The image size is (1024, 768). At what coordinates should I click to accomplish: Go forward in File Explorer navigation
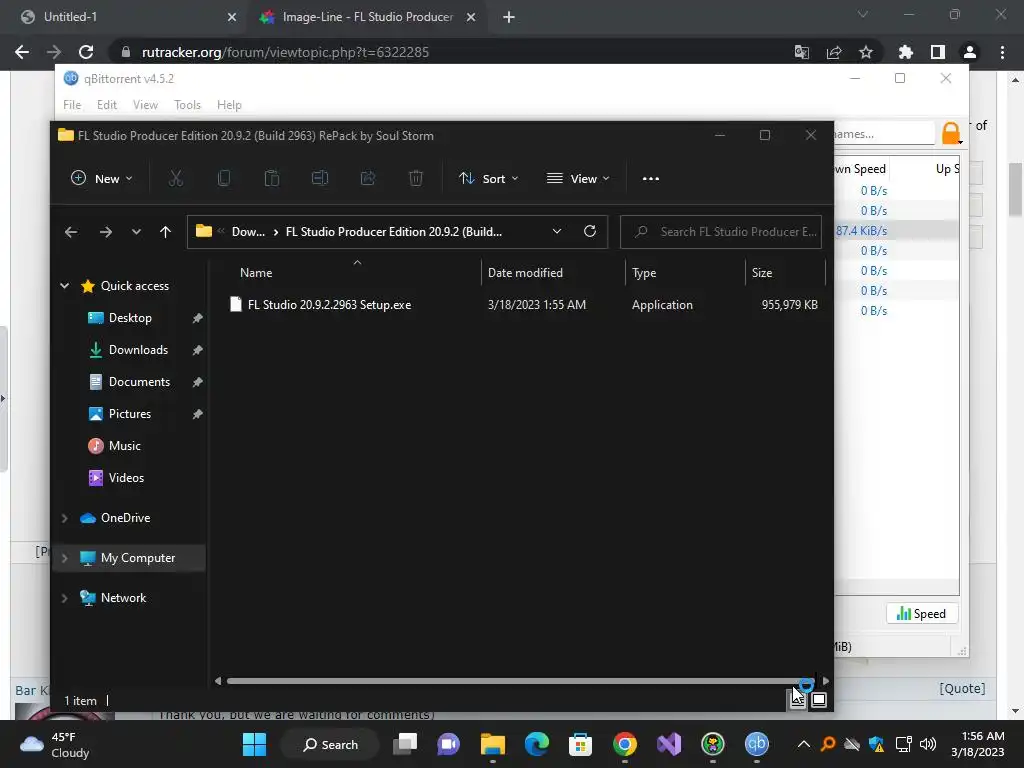coord(105,232)
